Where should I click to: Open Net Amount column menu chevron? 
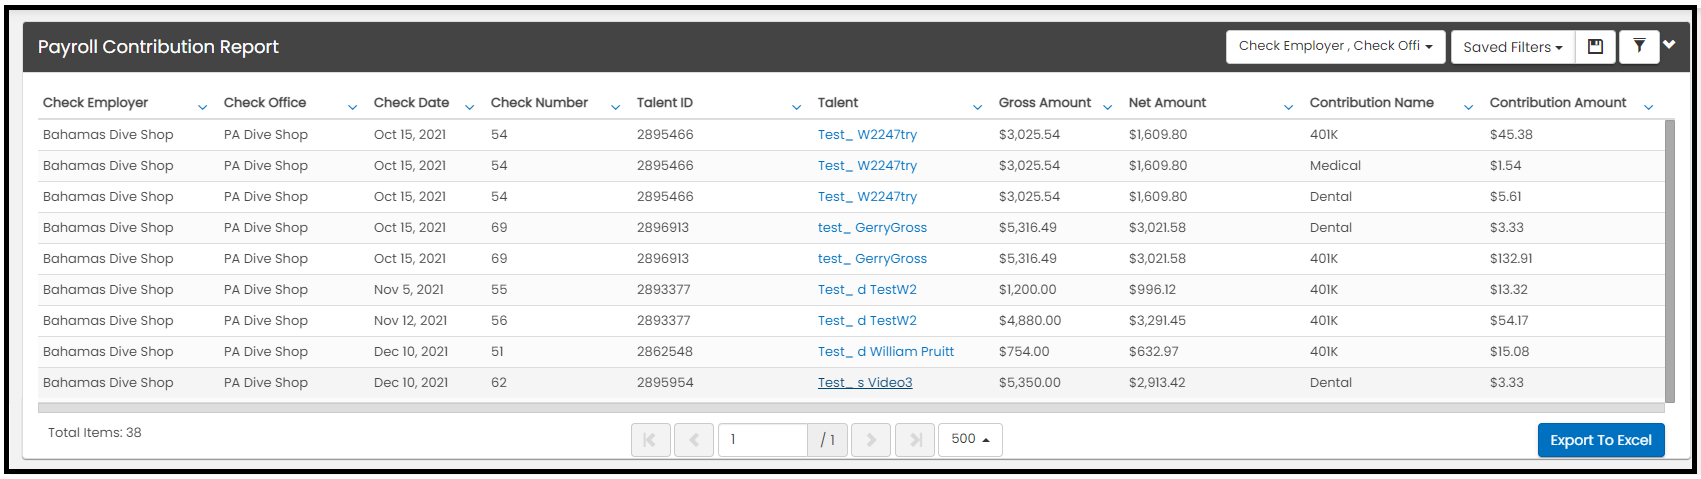[x=1288, y=107]
